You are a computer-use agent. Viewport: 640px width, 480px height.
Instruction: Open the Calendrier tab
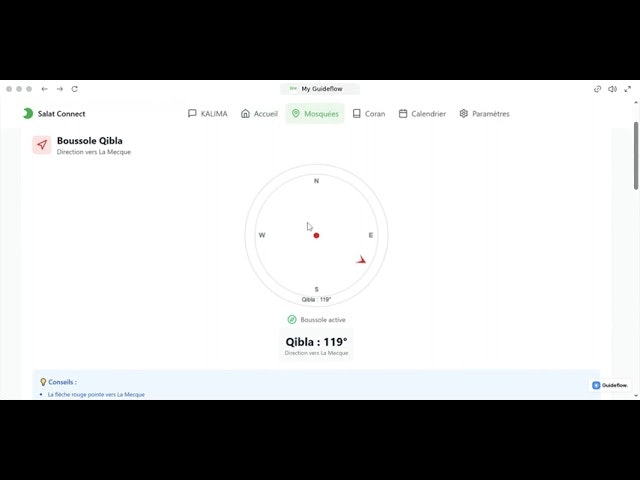point(422,113)
